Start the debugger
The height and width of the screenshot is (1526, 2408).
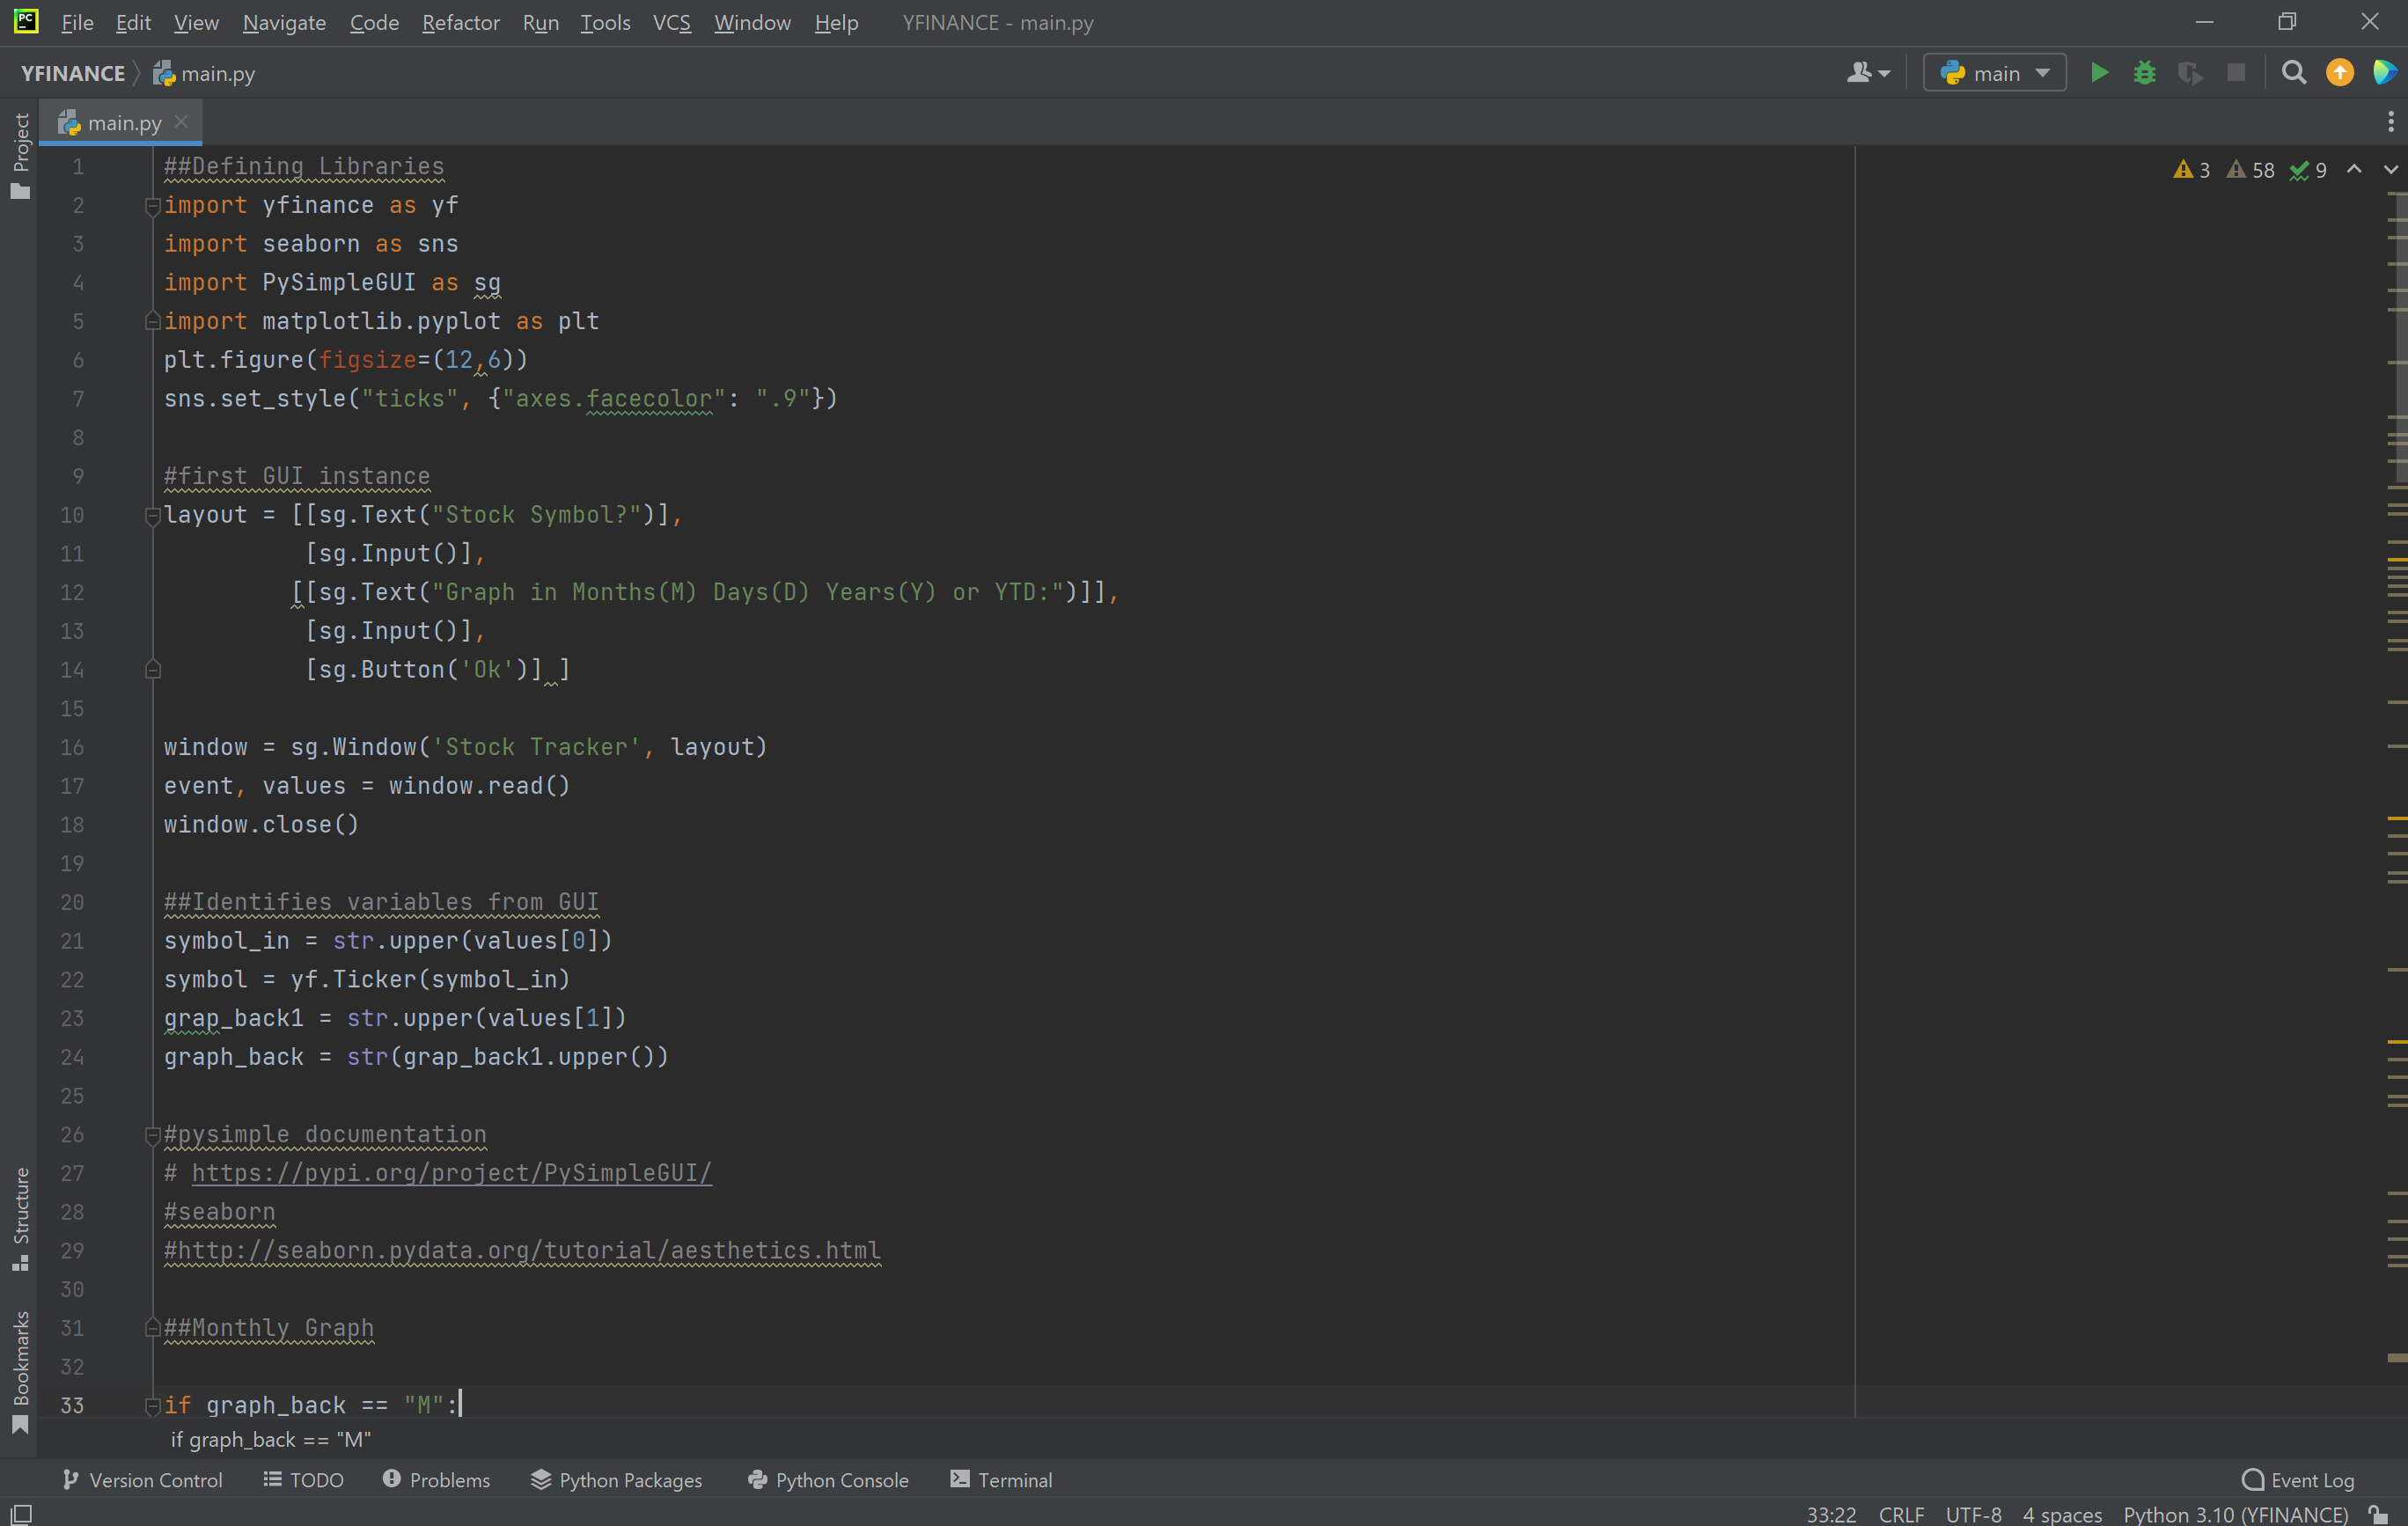coord(2144,72)
